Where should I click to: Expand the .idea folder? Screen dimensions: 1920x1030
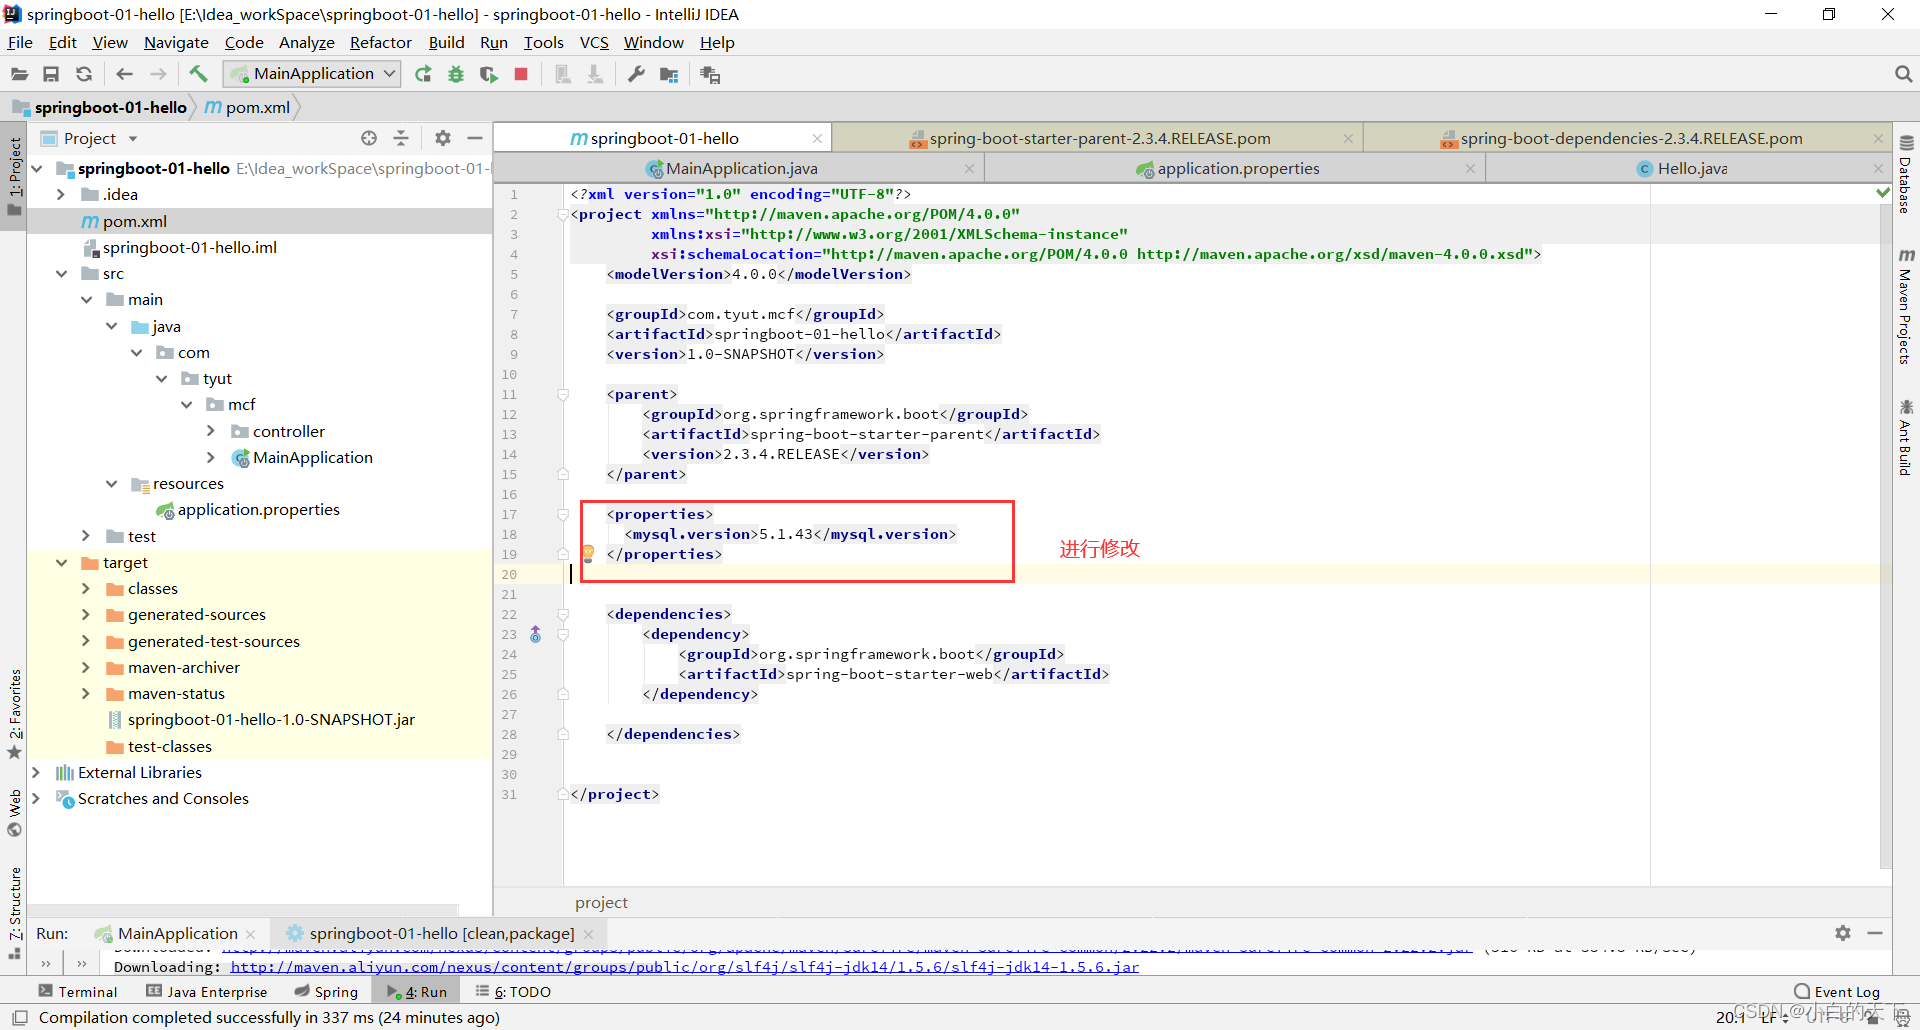(x=61, y=194)
